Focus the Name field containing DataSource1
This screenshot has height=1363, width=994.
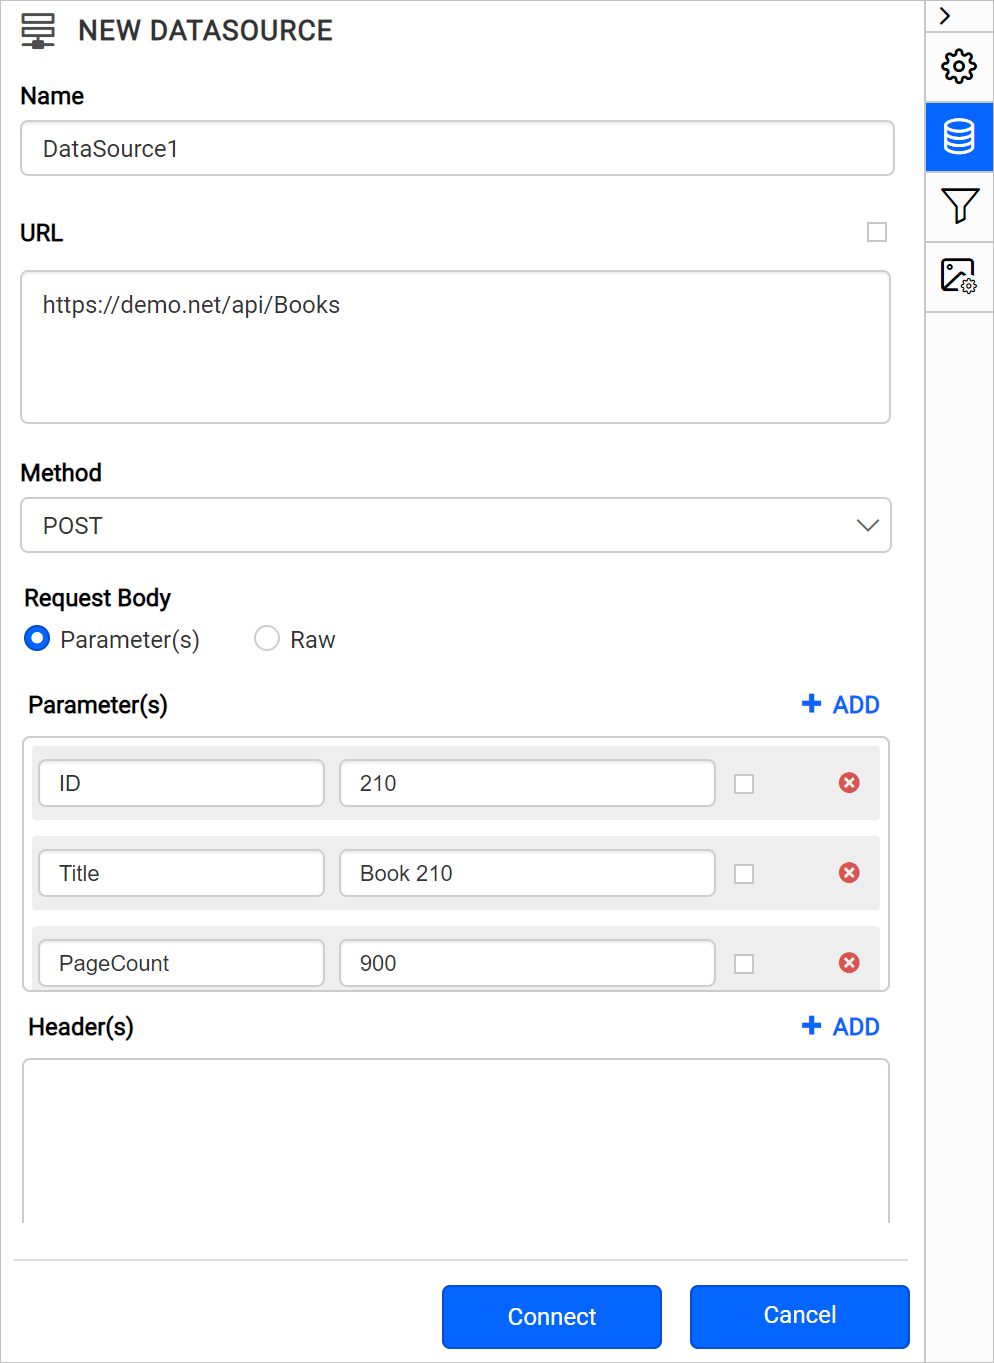[457, 148]
